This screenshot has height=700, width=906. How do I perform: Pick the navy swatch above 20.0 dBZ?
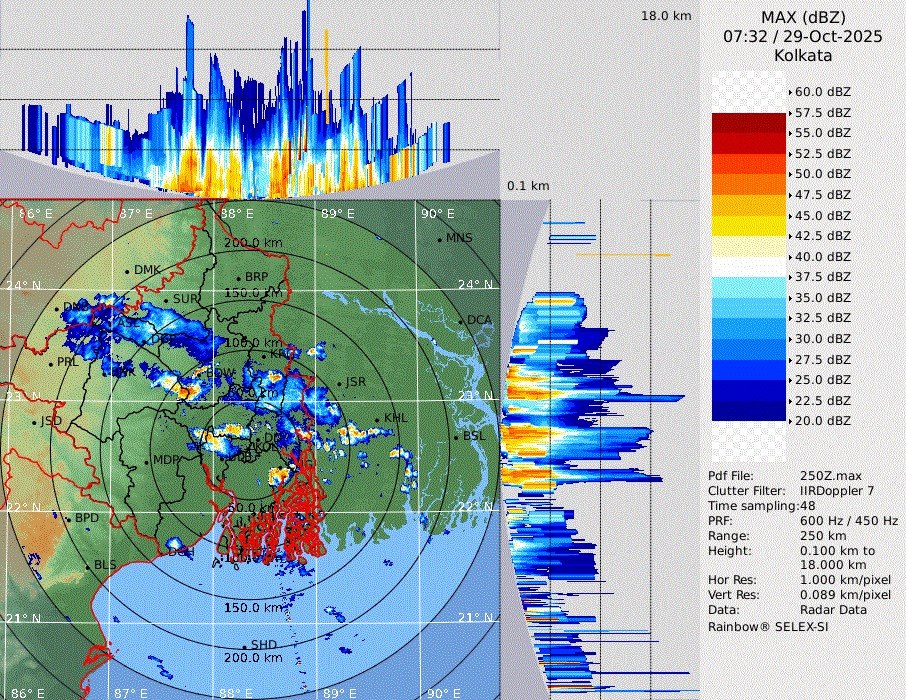pyautogui.click(x=749, y=411)
